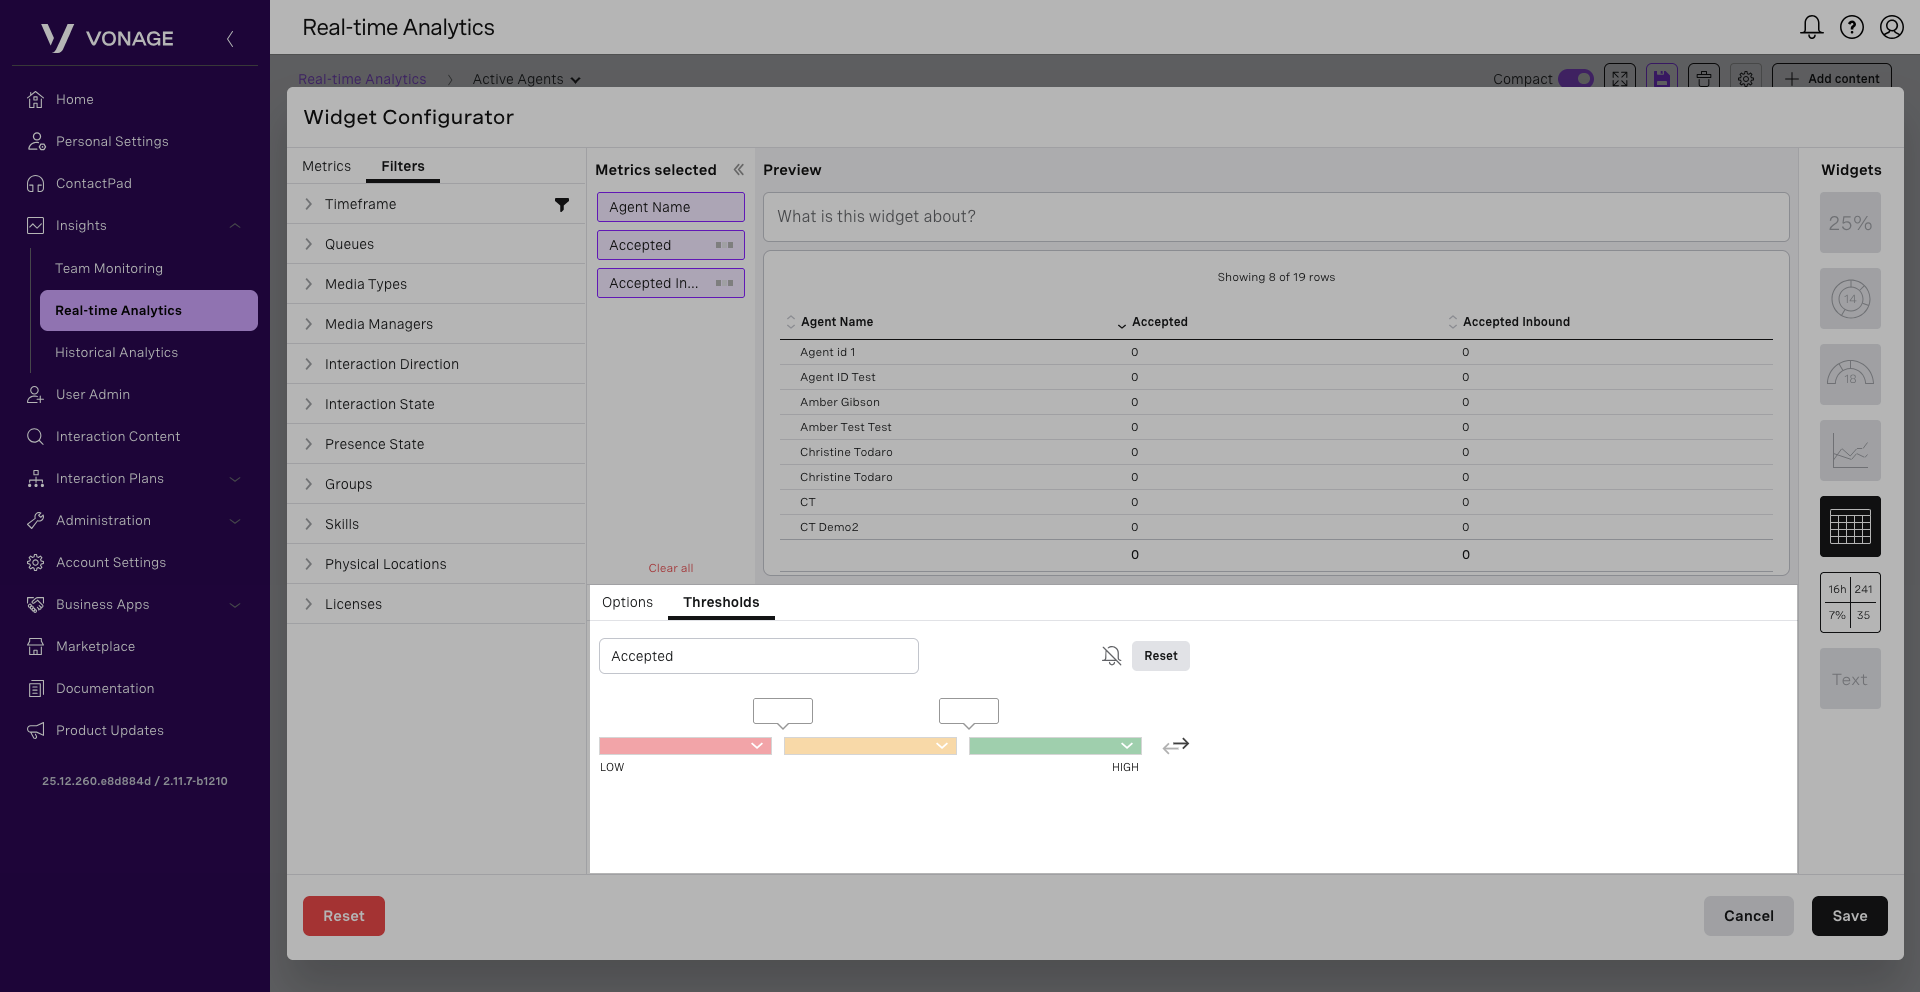Select the table widget icon
This screenshot has width=1920, height=992.
[x=1850, y=526]
